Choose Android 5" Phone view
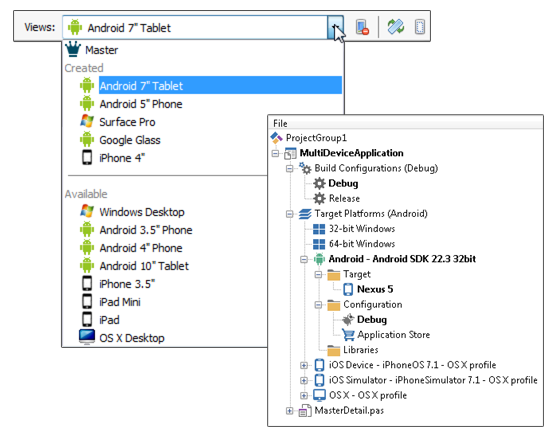 point(141,104)
